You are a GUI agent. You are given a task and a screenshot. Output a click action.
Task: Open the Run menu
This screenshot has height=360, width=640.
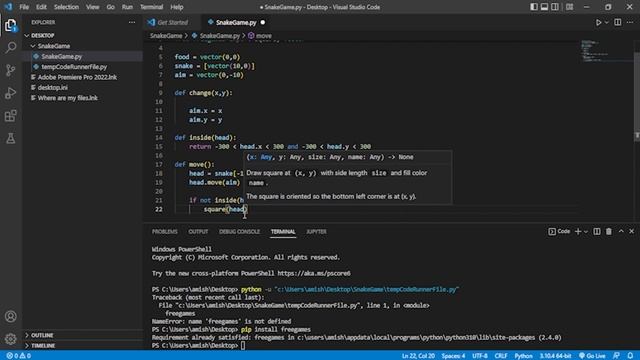pos(127,7)
